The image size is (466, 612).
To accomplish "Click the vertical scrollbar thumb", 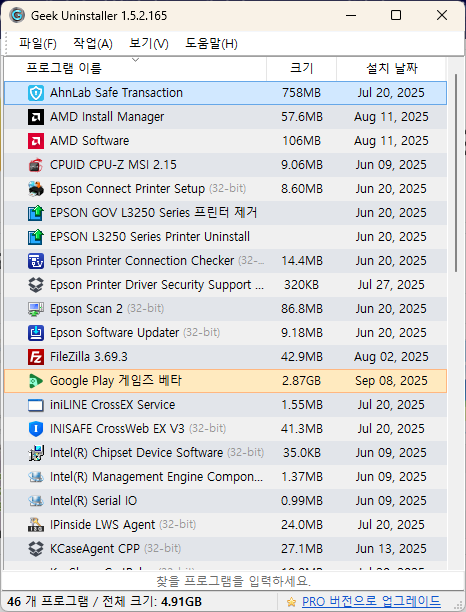I will coord(455,173).
